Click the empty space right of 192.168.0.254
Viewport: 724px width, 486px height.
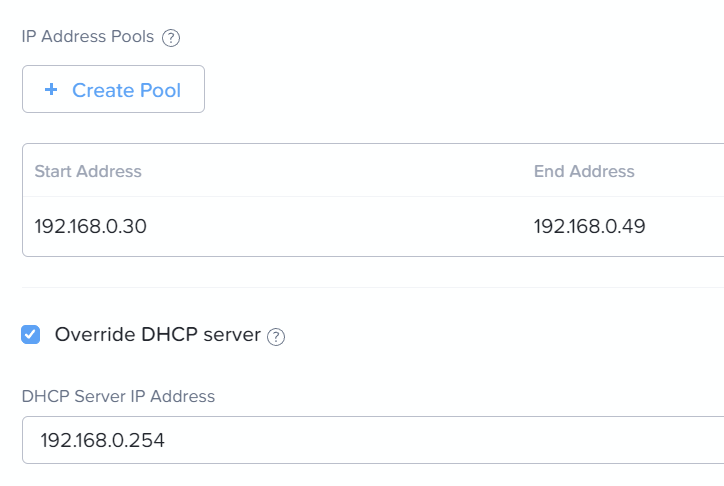[443, 440]
